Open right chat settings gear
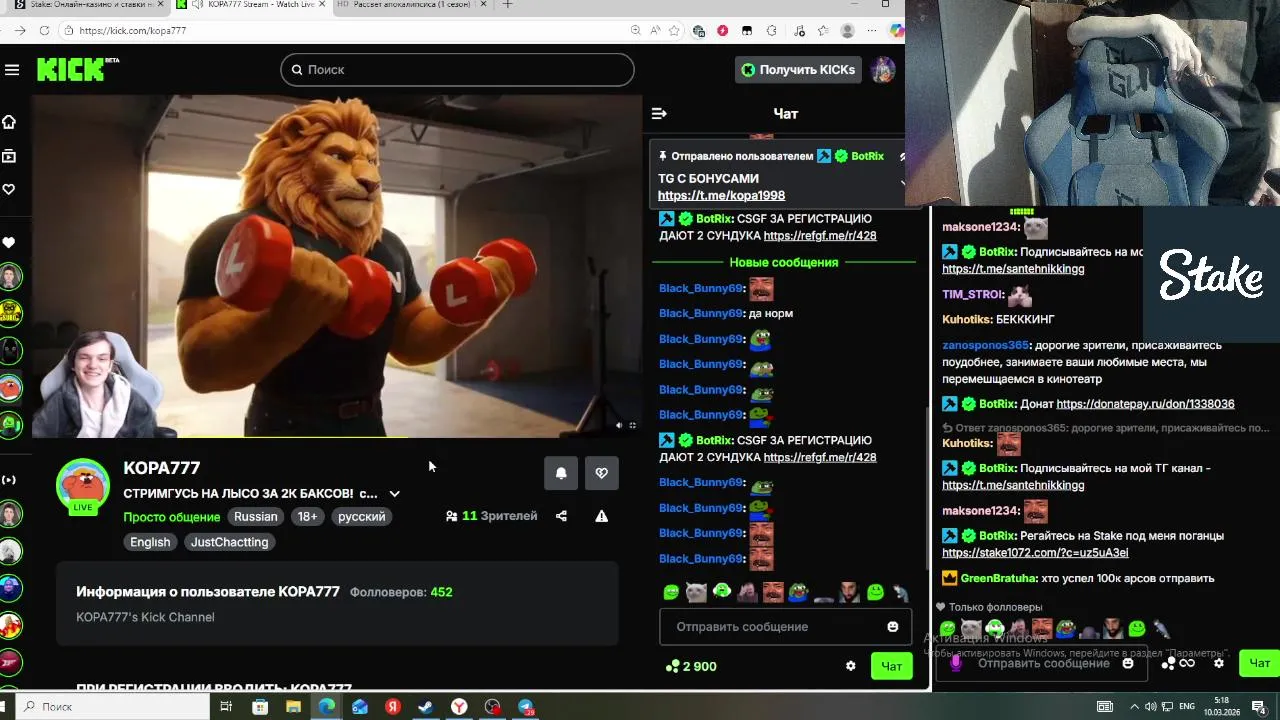This screenshot has width=1280, height=720. [1218, 663]
